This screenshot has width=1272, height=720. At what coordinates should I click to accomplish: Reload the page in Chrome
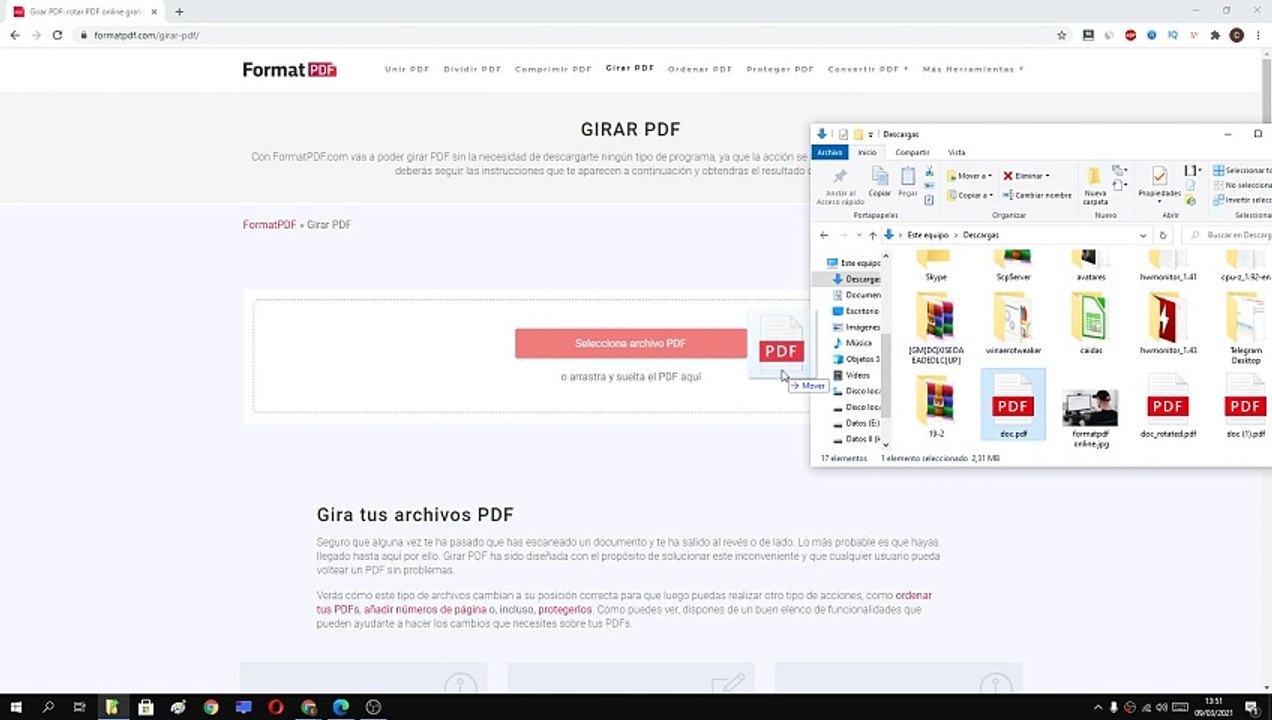click(57, 35)
